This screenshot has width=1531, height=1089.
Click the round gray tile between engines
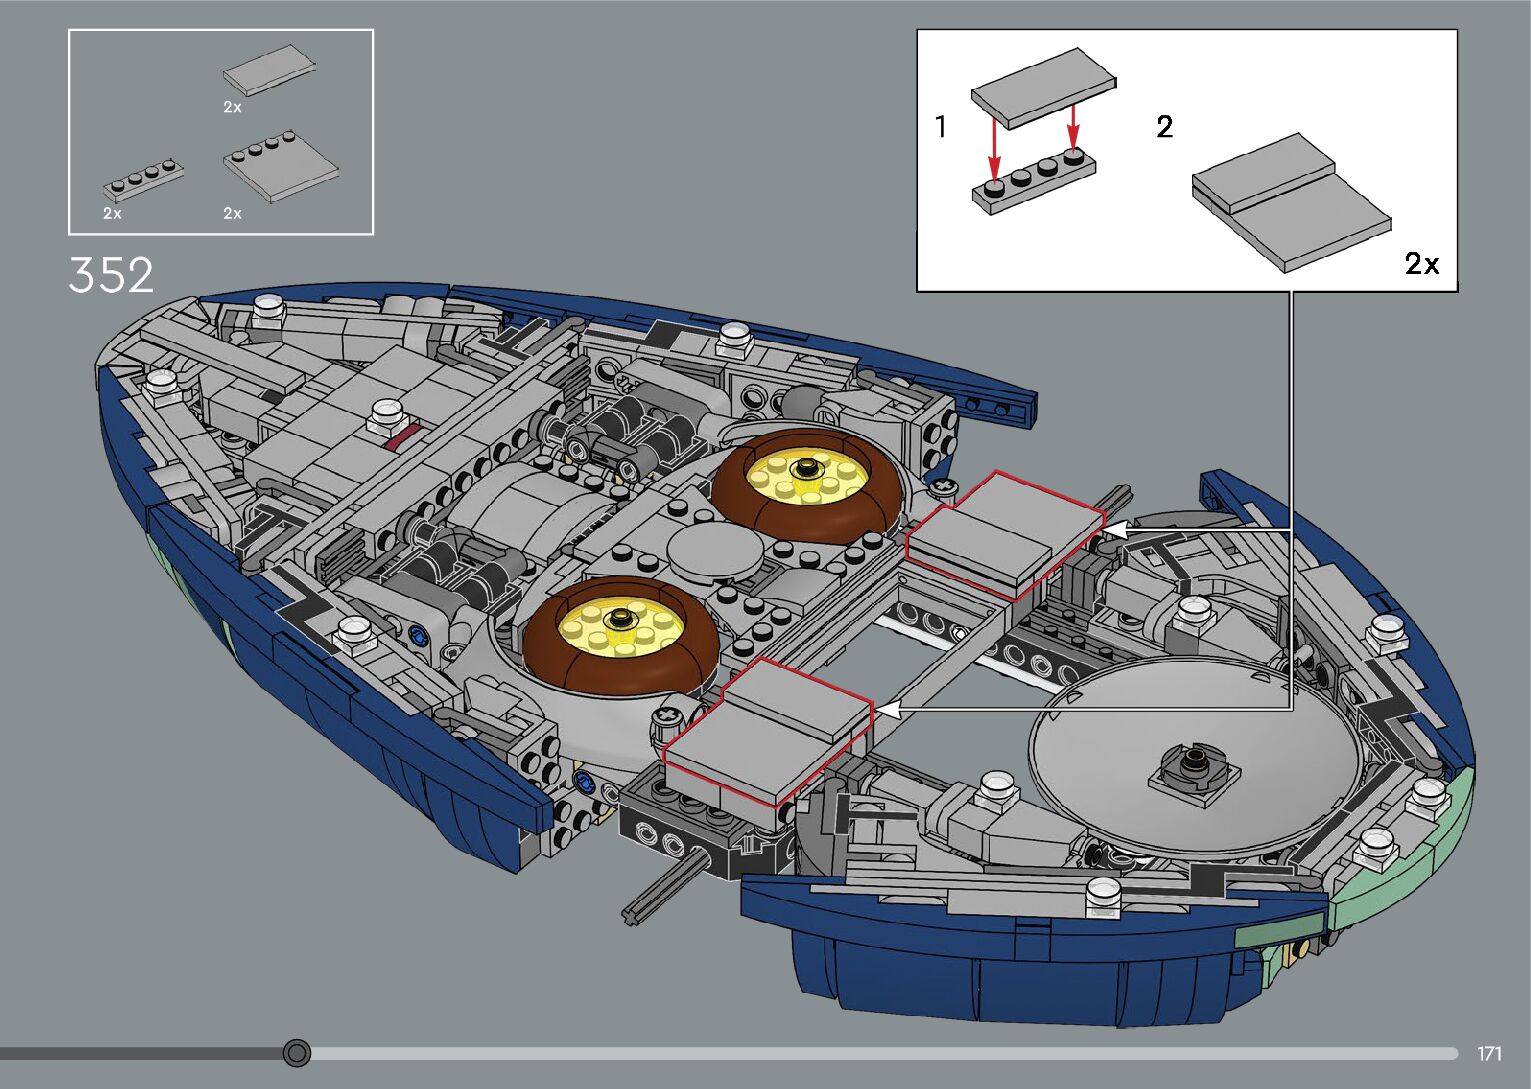pos(715,549)
